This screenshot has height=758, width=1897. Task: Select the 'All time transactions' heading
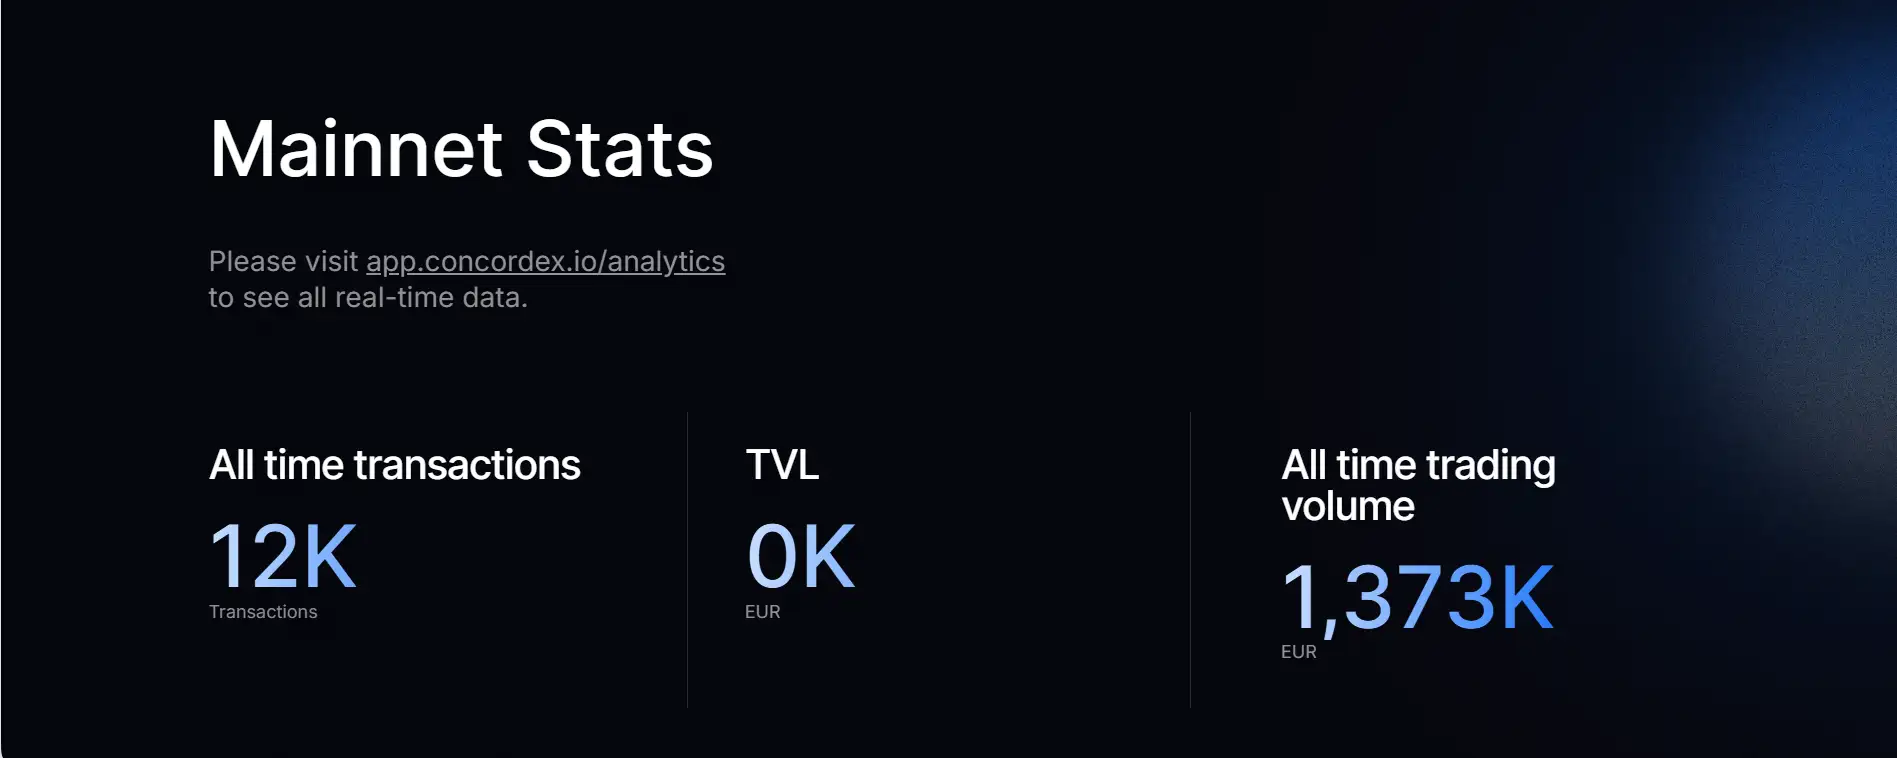pos(394,466)
